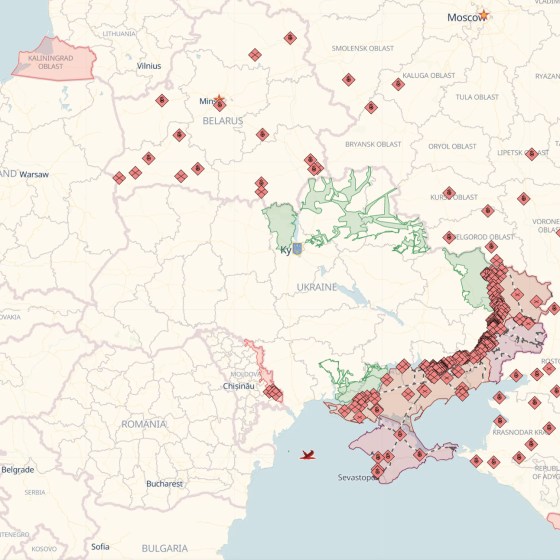Open the marker beside Kaluga Oblast label
Viewport: 560px width, 560px height.
pyautogui.click(x=398, y=84)
